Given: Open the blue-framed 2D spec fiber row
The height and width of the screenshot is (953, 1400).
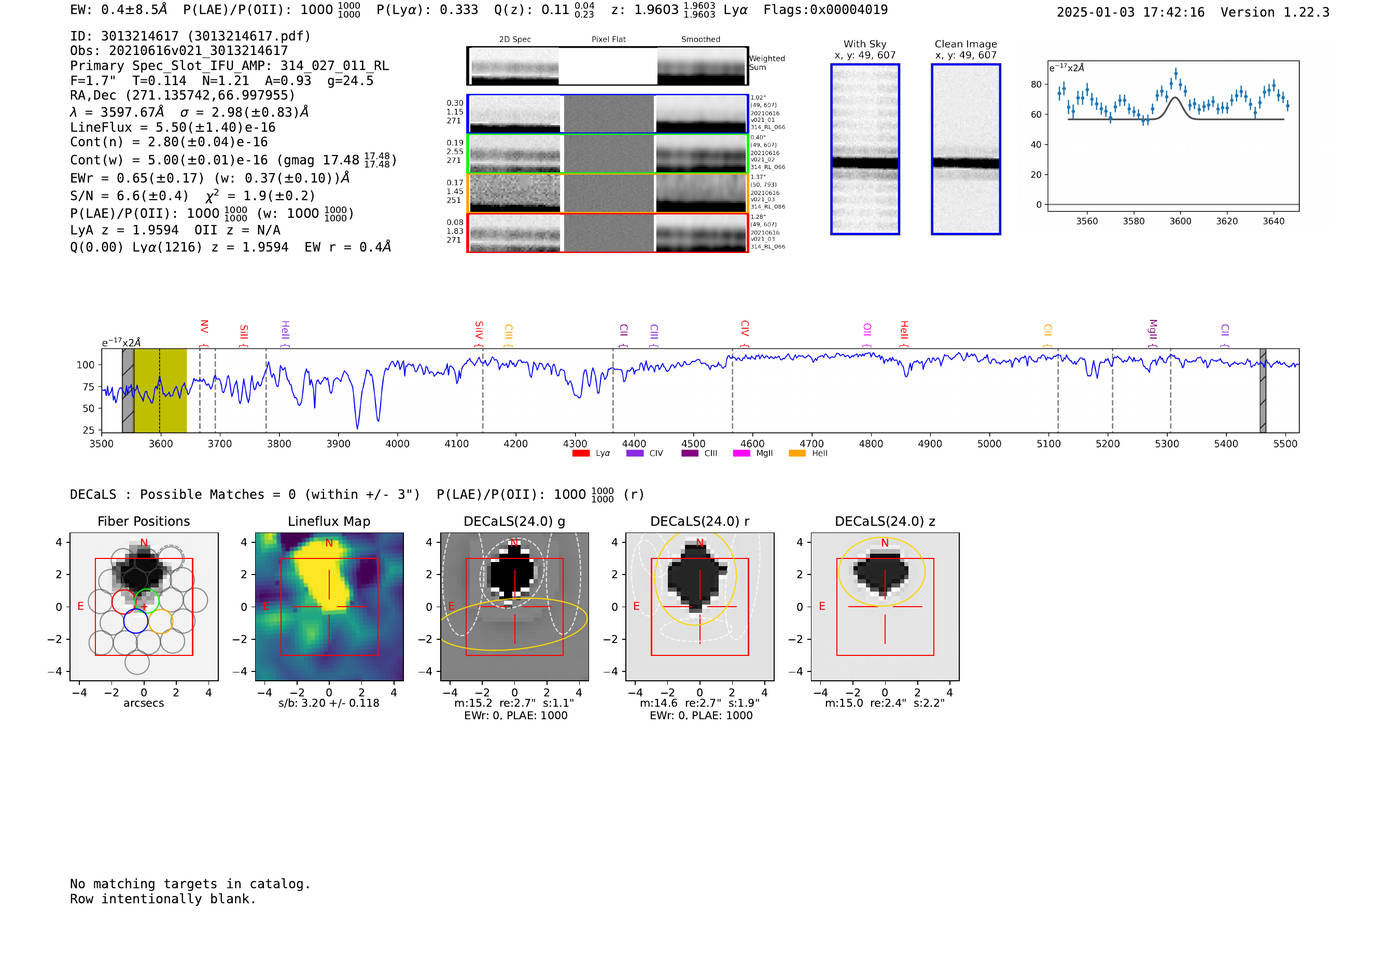Looking at the screenshot, I should pyautogui.click(x=607, y=114).
